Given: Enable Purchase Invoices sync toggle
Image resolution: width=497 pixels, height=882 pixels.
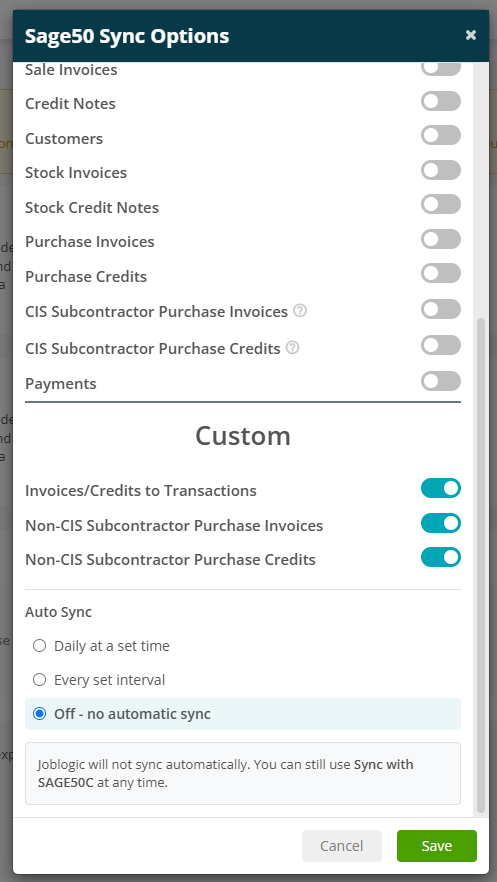Looking at the screenshot, I should pos(441,239).
